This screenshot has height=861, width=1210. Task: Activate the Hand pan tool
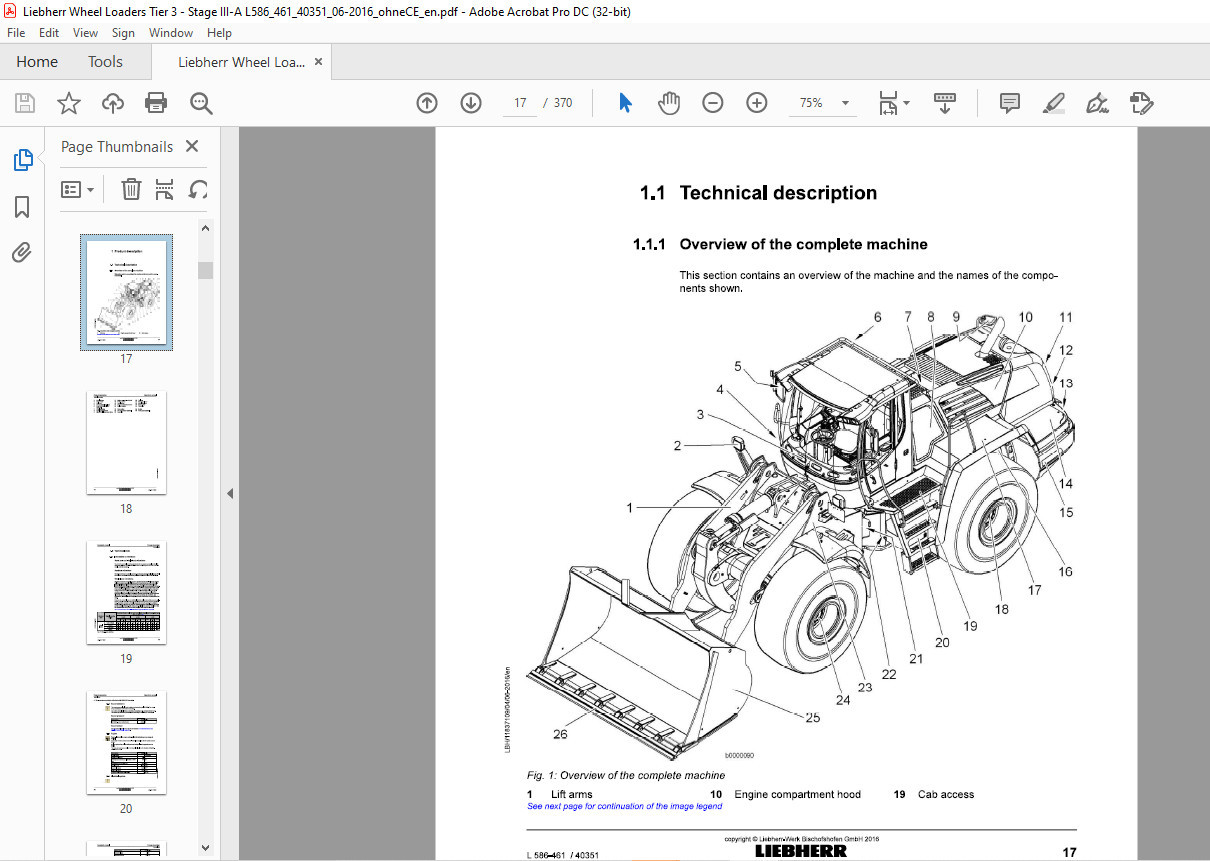[x=669, y=103]
